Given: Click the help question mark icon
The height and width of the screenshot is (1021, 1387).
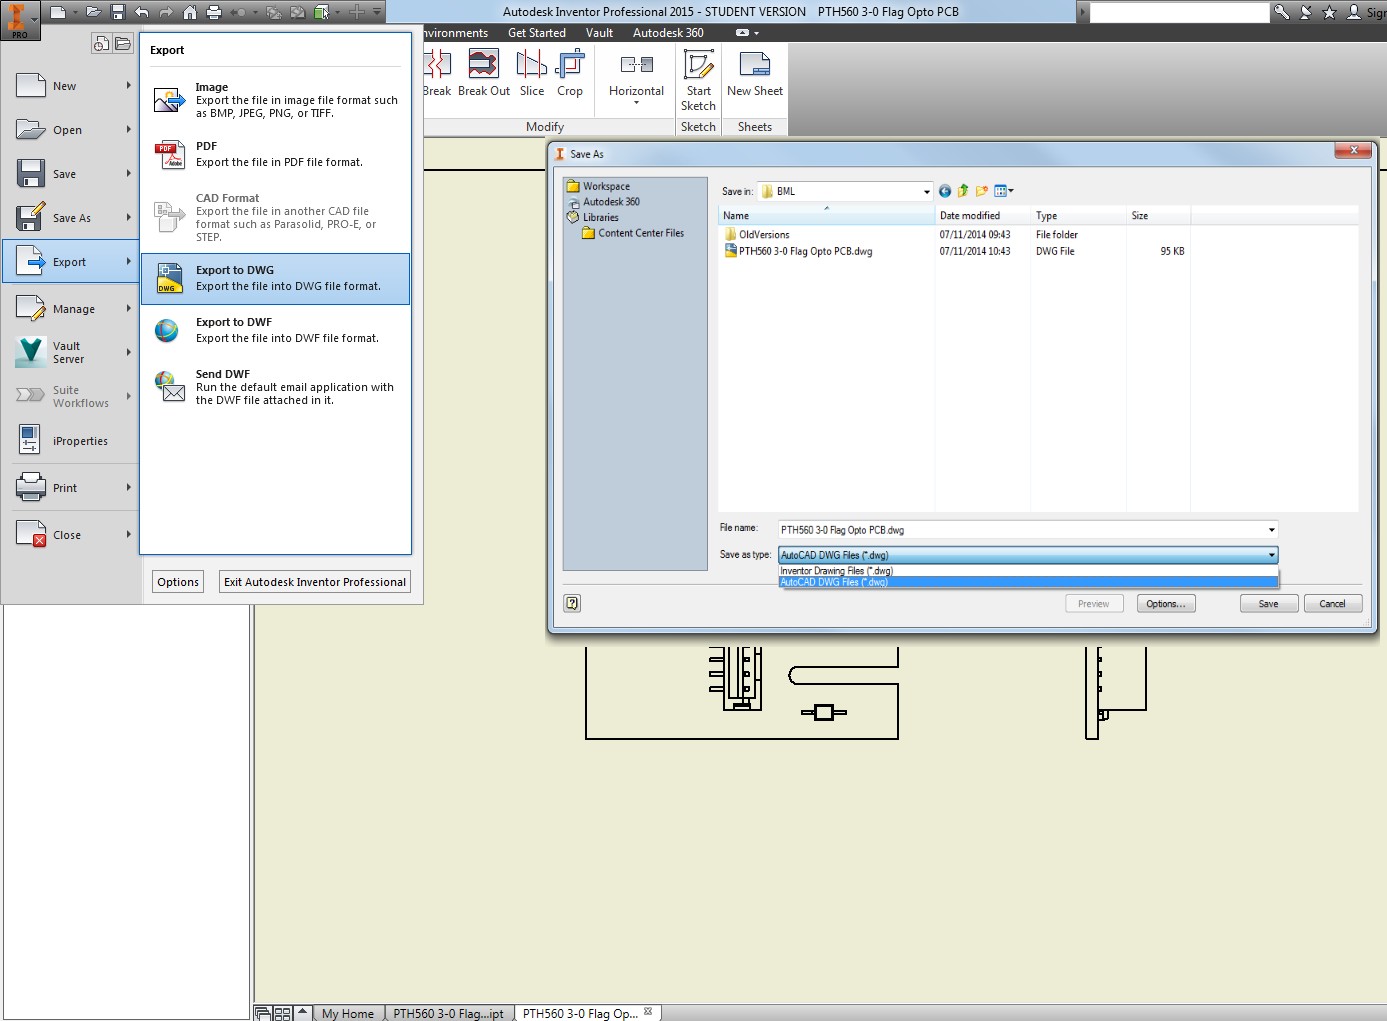Looking at the screenshot, I should [572, 603].
